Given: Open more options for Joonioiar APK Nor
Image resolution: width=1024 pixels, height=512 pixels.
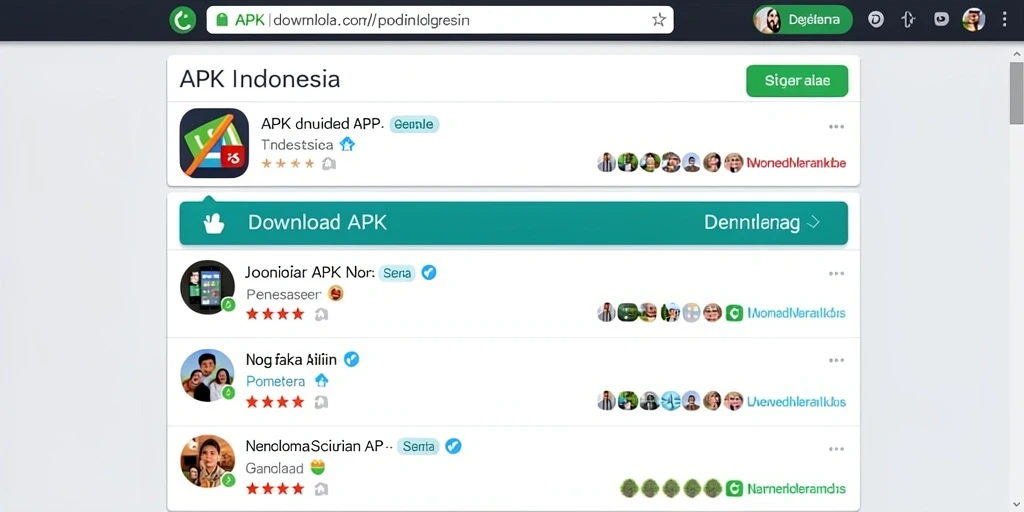Looking at the screenshot, I should click(x=836, y=274).
